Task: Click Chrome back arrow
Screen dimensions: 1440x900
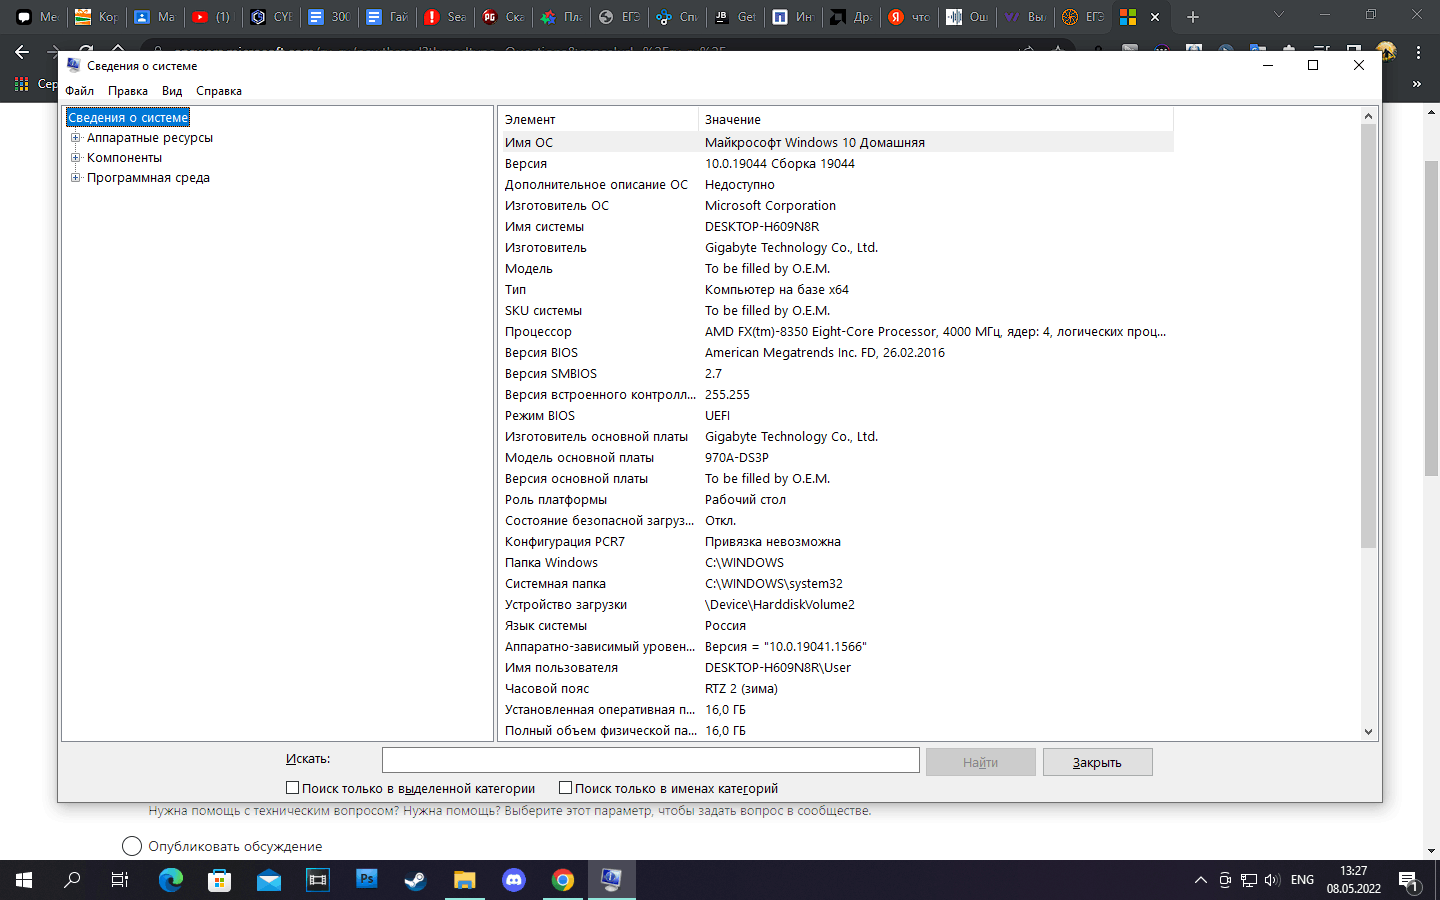Action: click(22, 51)
